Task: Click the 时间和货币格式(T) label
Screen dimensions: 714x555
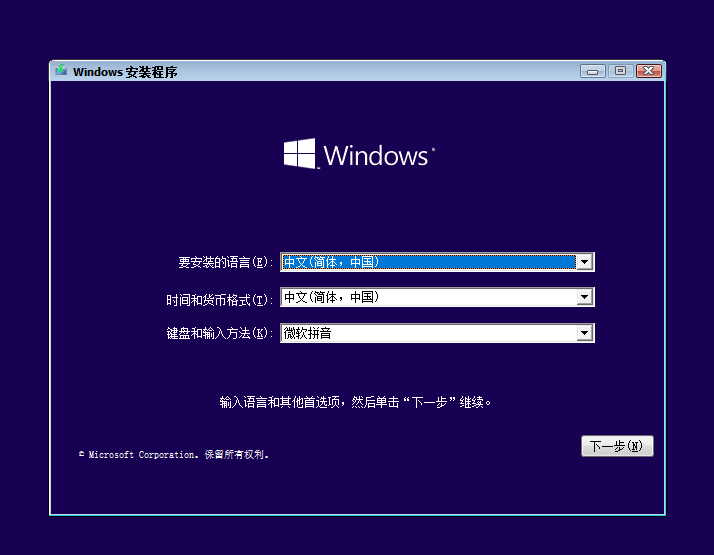Action: pyautogui.click(x=219, y=300)
